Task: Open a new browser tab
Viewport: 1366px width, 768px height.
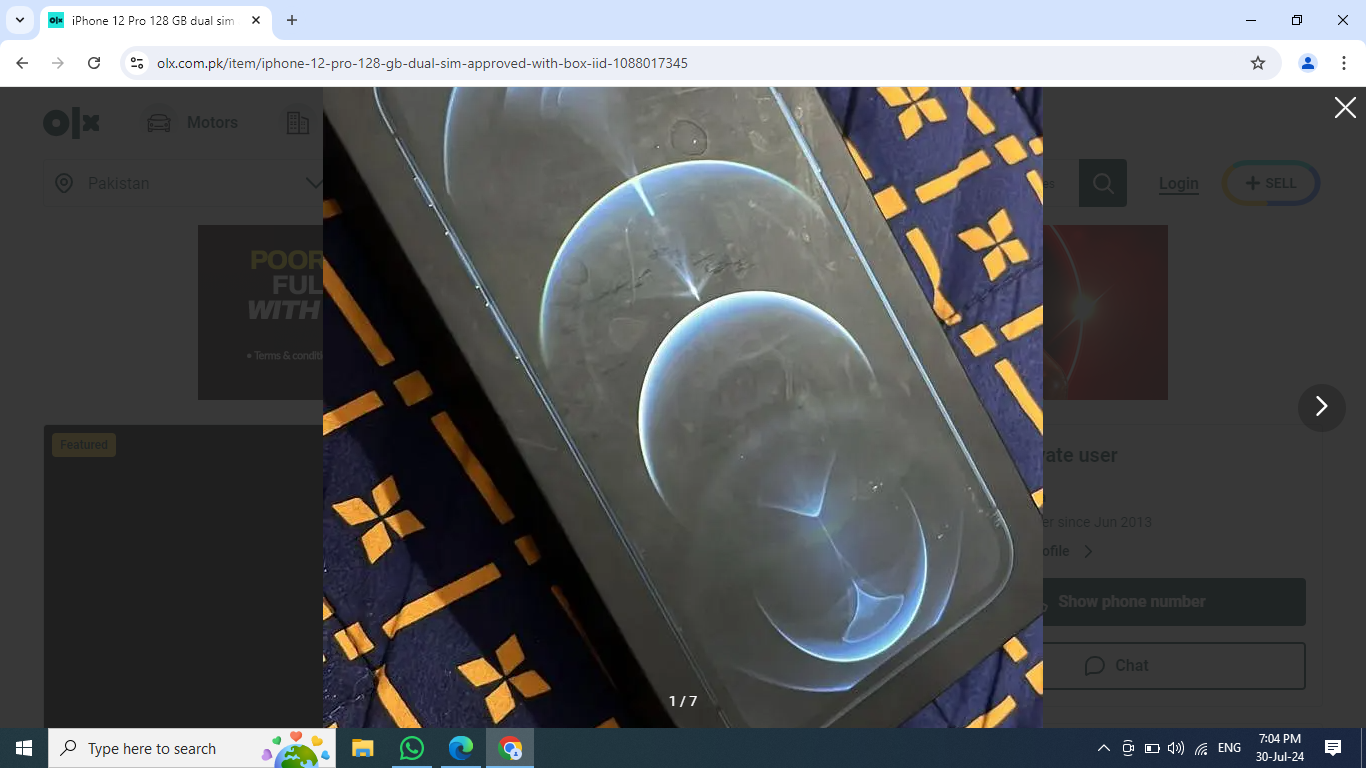Action: pyautogui.click(x=292, y=20)
